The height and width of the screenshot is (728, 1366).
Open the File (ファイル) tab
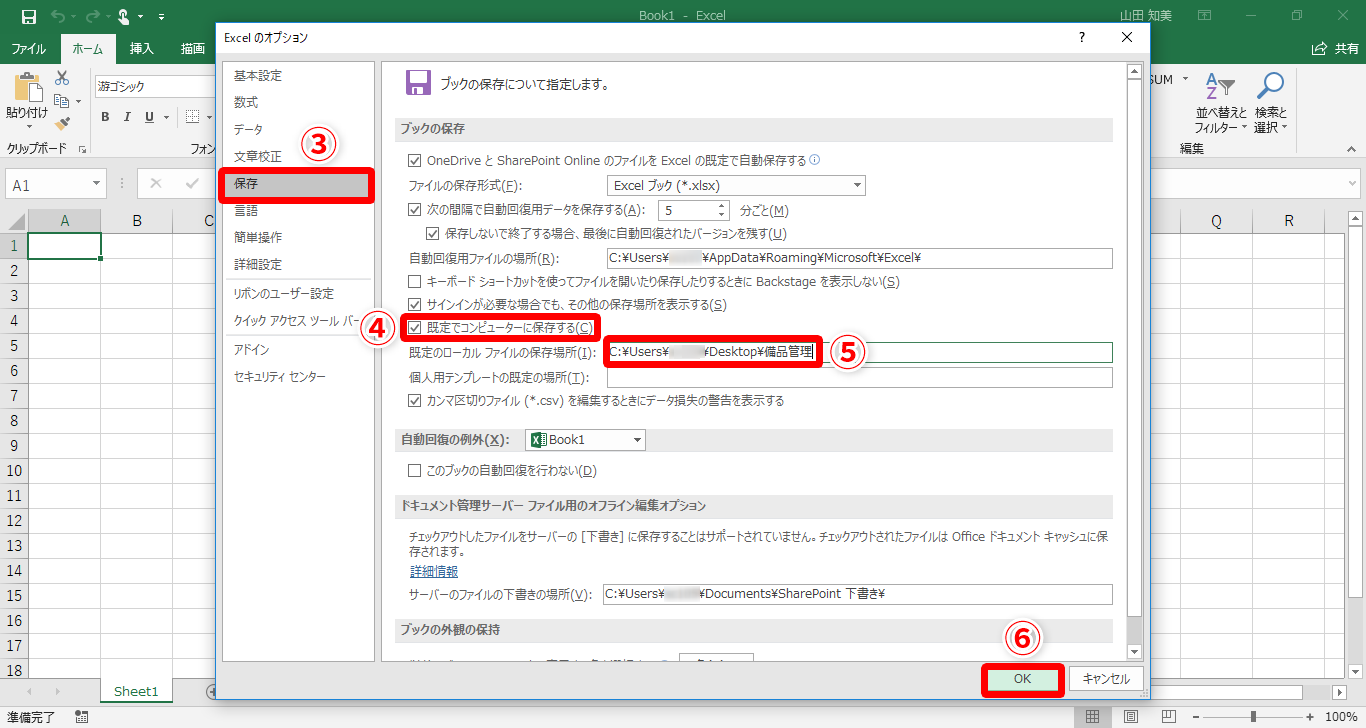[28, 48]
